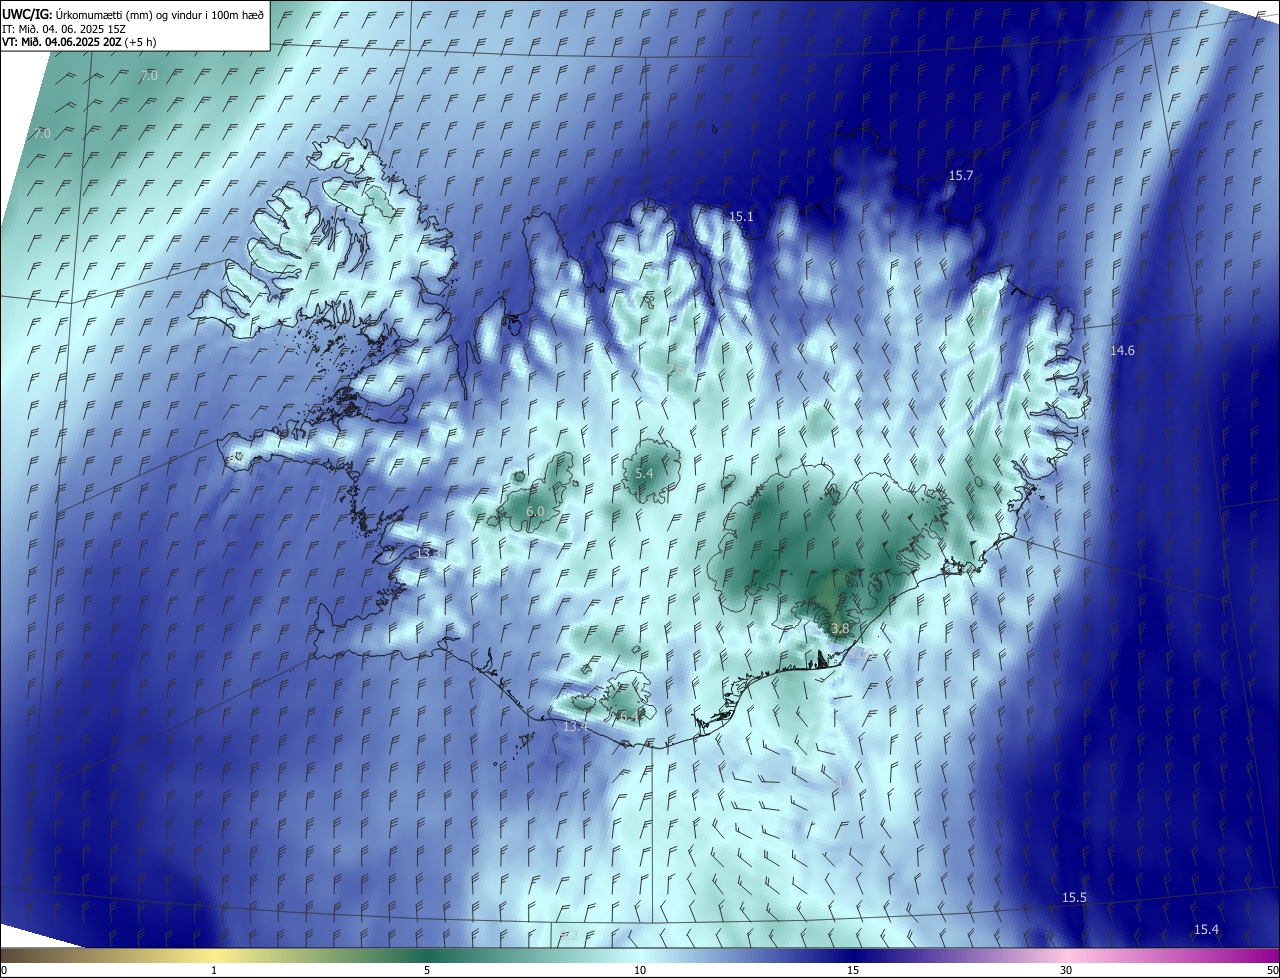Click the '1' tick on color scale
The image size is (1280, 978).
pyautogui.click(x=214, y=970)
